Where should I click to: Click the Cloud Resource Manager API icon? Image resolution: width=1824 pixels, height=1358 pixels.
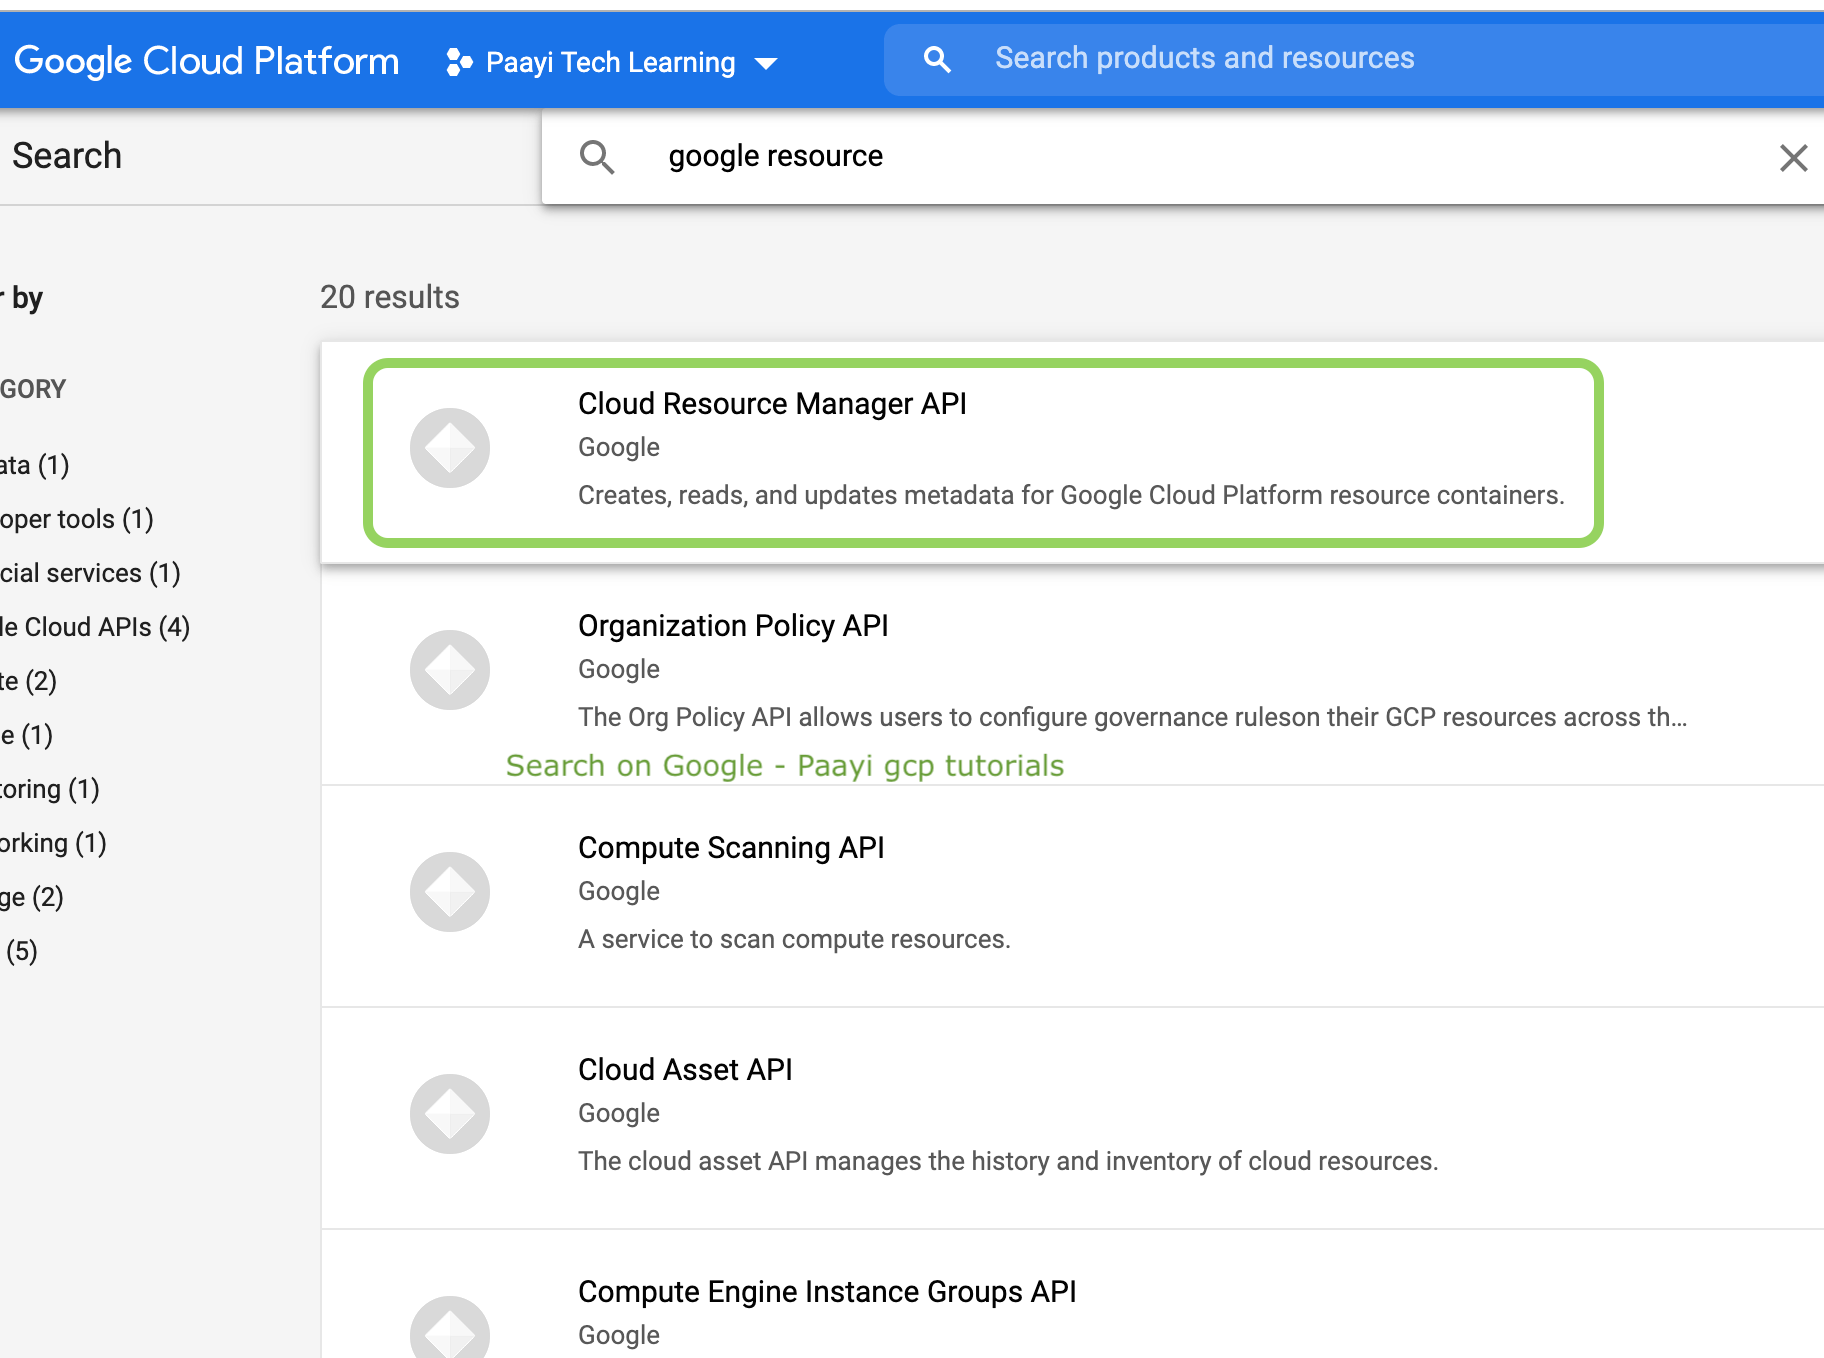[x=449, y=448]
